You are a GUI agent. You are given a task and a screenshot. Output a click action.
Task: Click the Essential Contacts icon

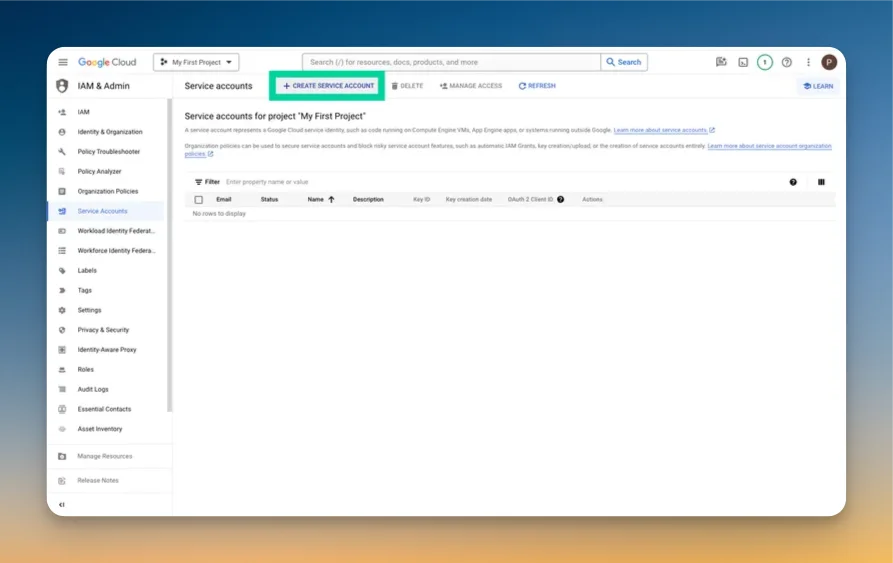62,409
